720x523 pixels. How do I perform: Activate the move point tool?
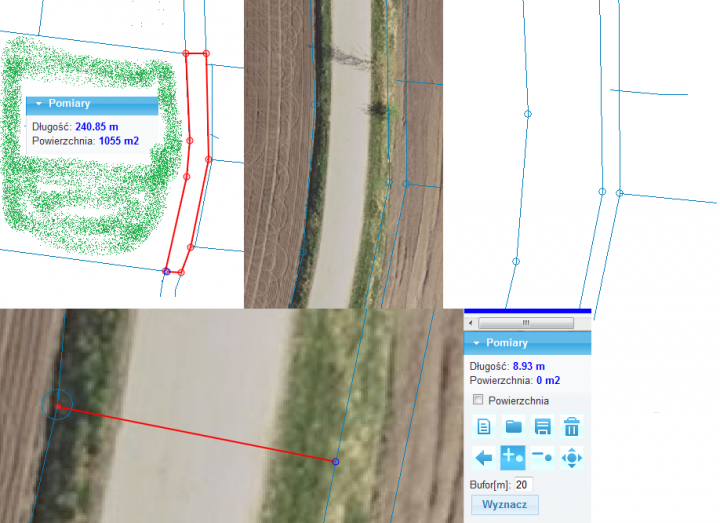(x=571, y=458)
